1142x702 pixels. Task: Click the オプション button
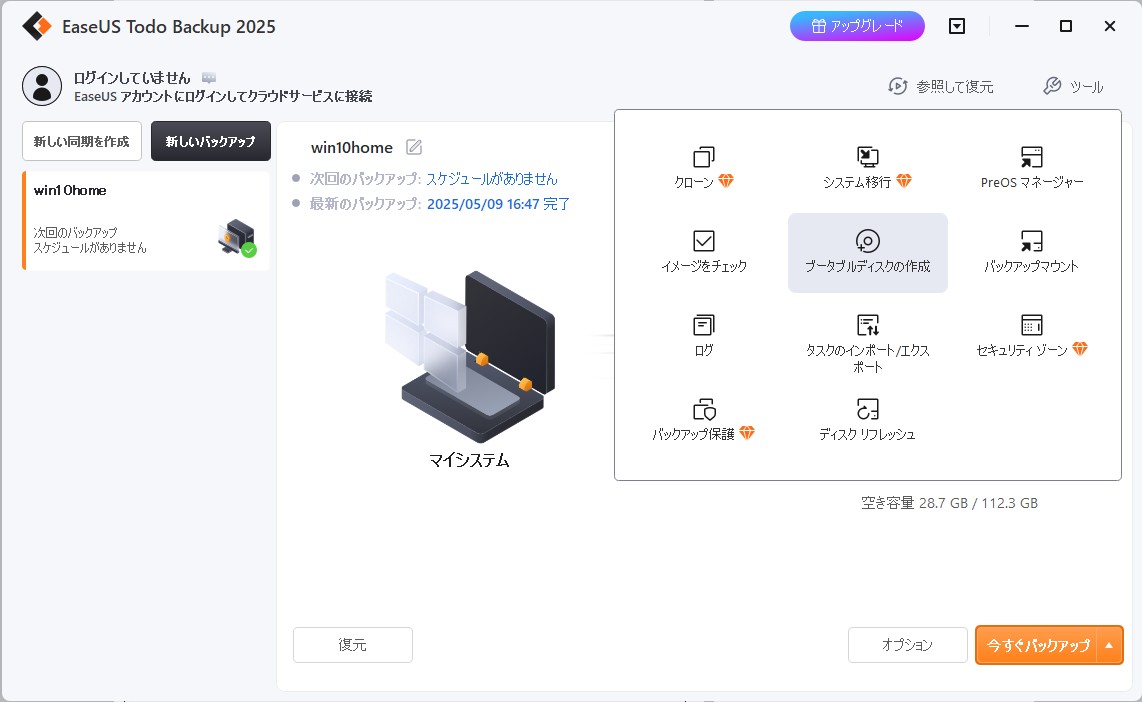pos(907,645)
